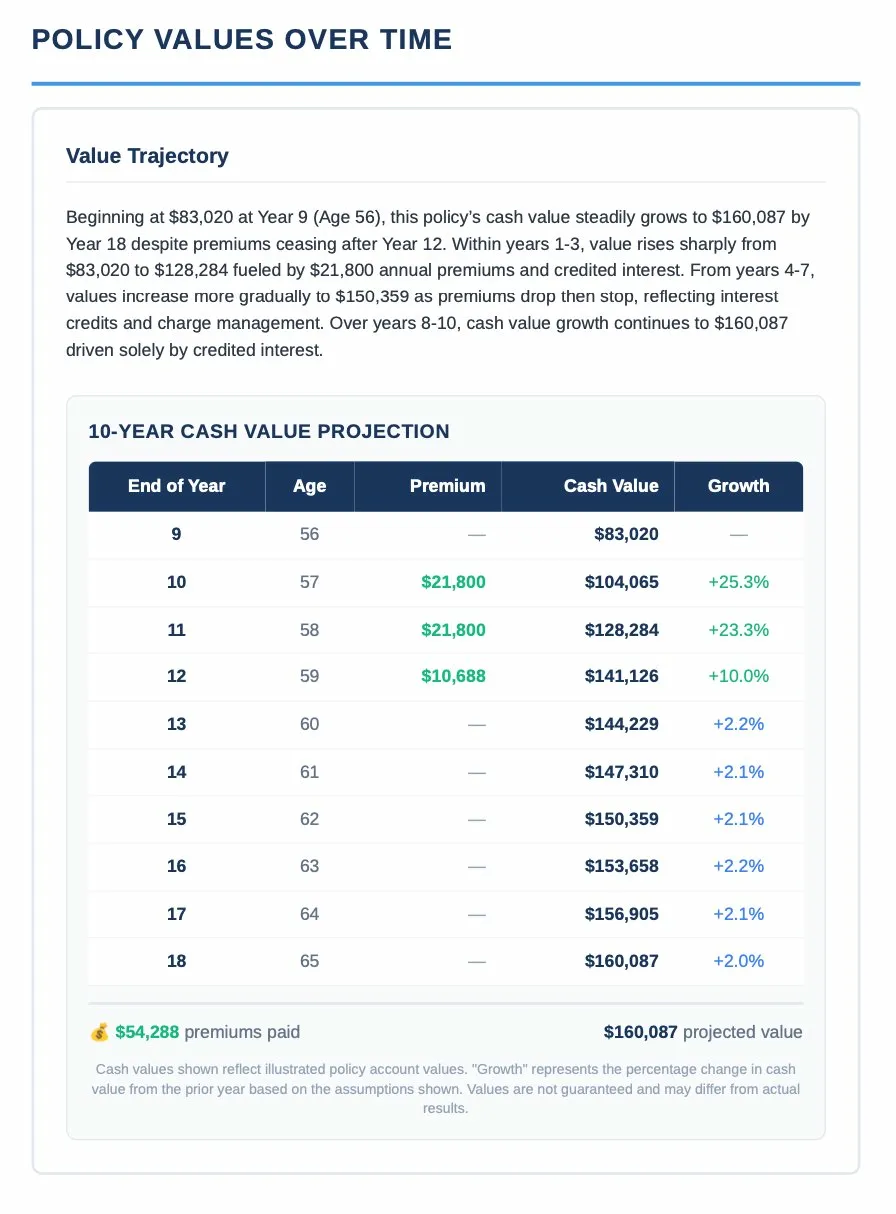896x1214 pixels.
Task: Click the Policy Values Over Time title
Action: (x=242, y=40)
